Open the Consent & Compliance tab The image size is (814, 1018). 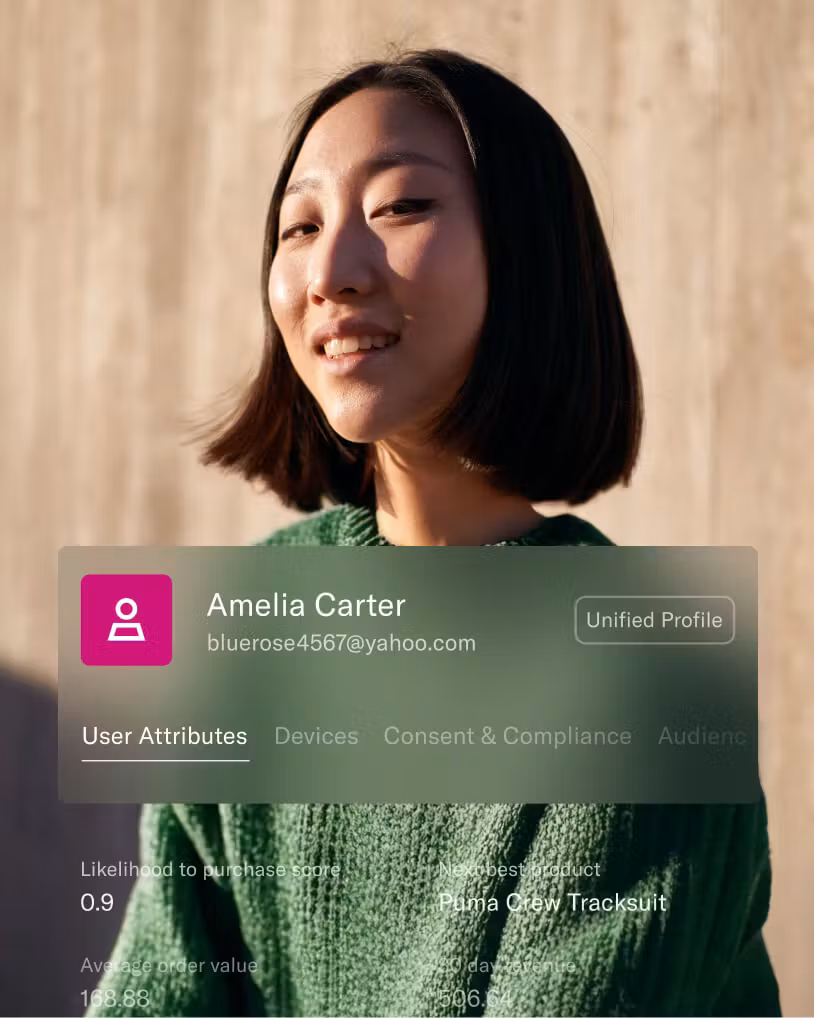(508, 737)
